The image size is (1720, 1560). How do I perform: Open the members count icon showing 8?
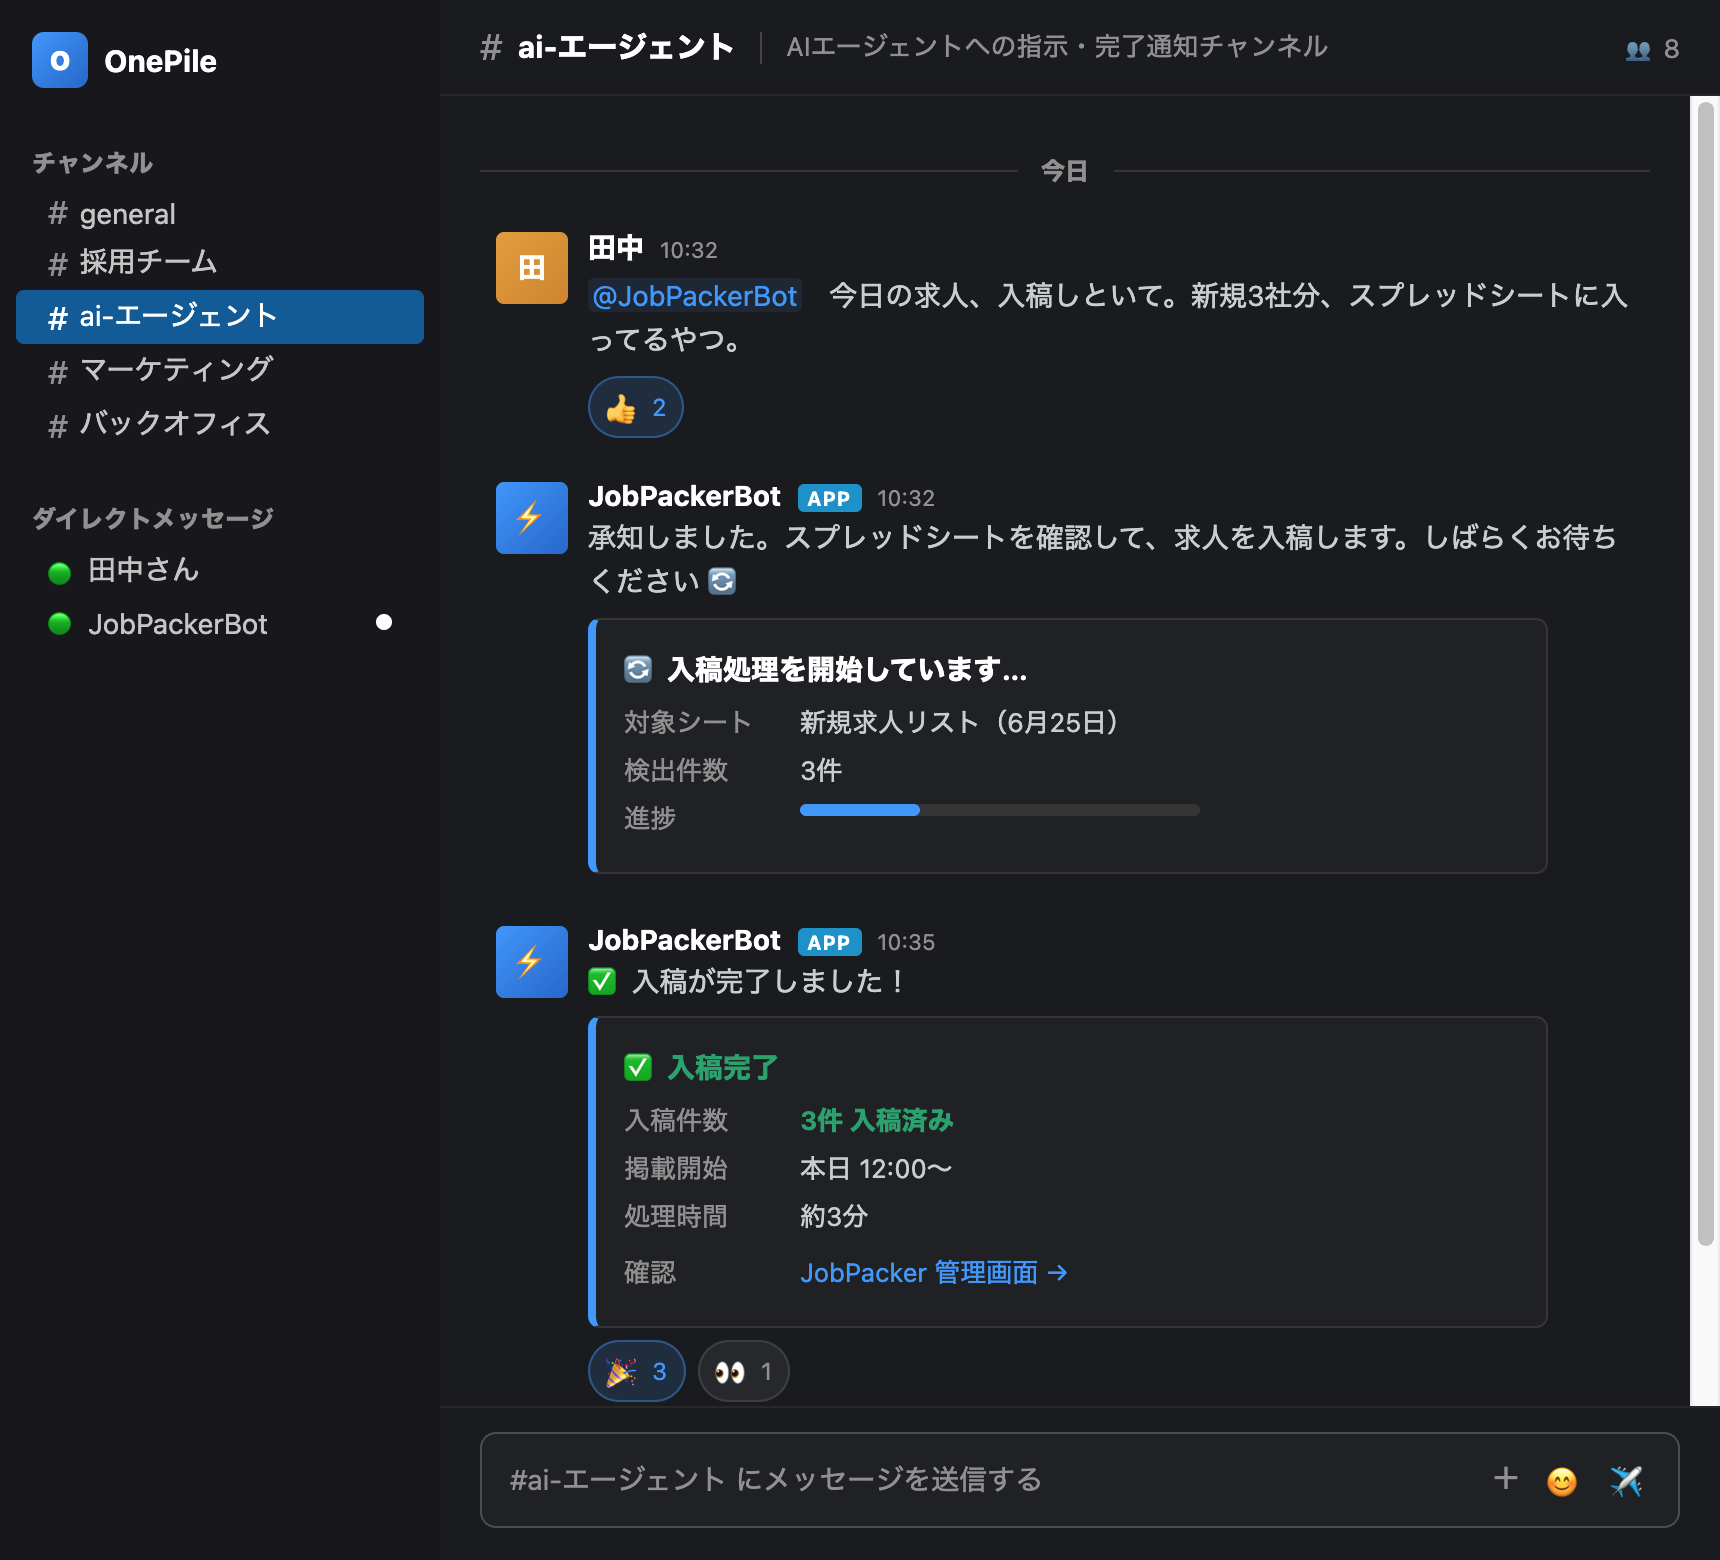1638,50
